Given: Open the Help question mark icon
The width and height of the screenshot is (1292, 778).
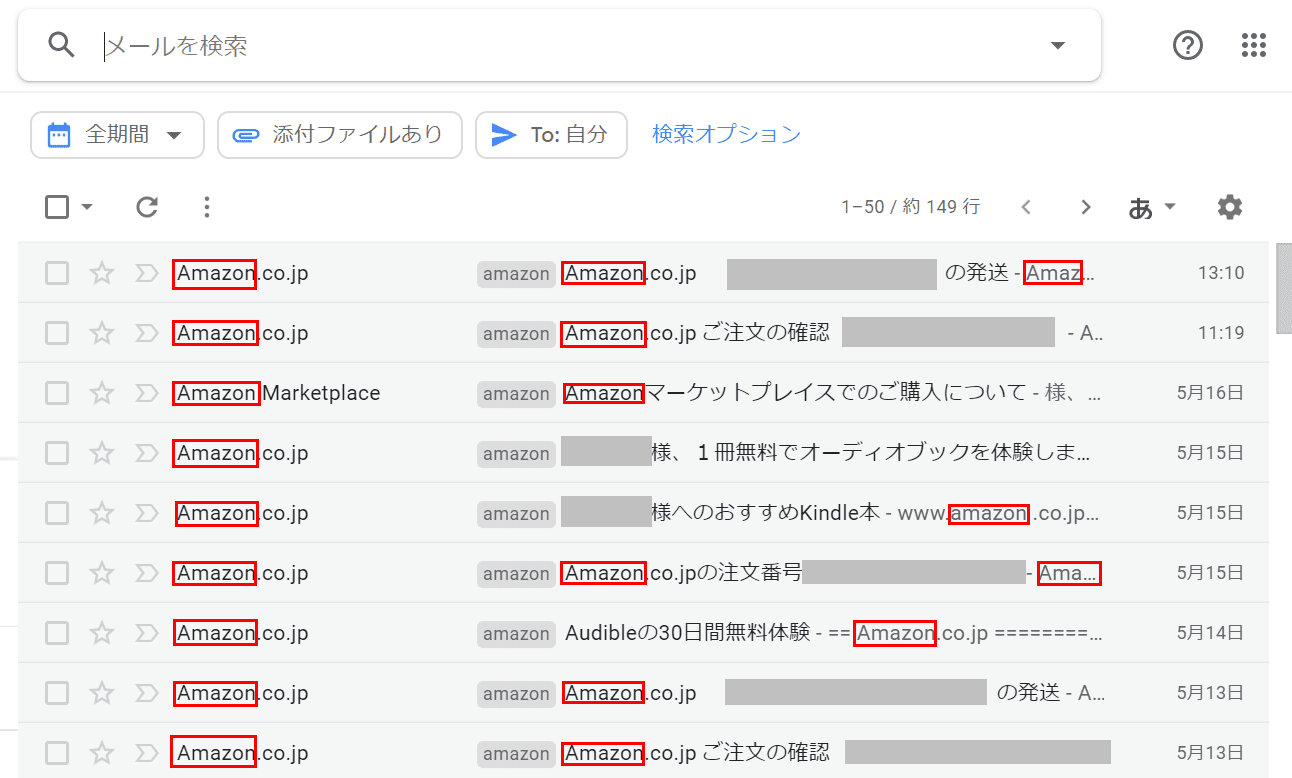Looking at the screenshot, I should [1188, 45].
